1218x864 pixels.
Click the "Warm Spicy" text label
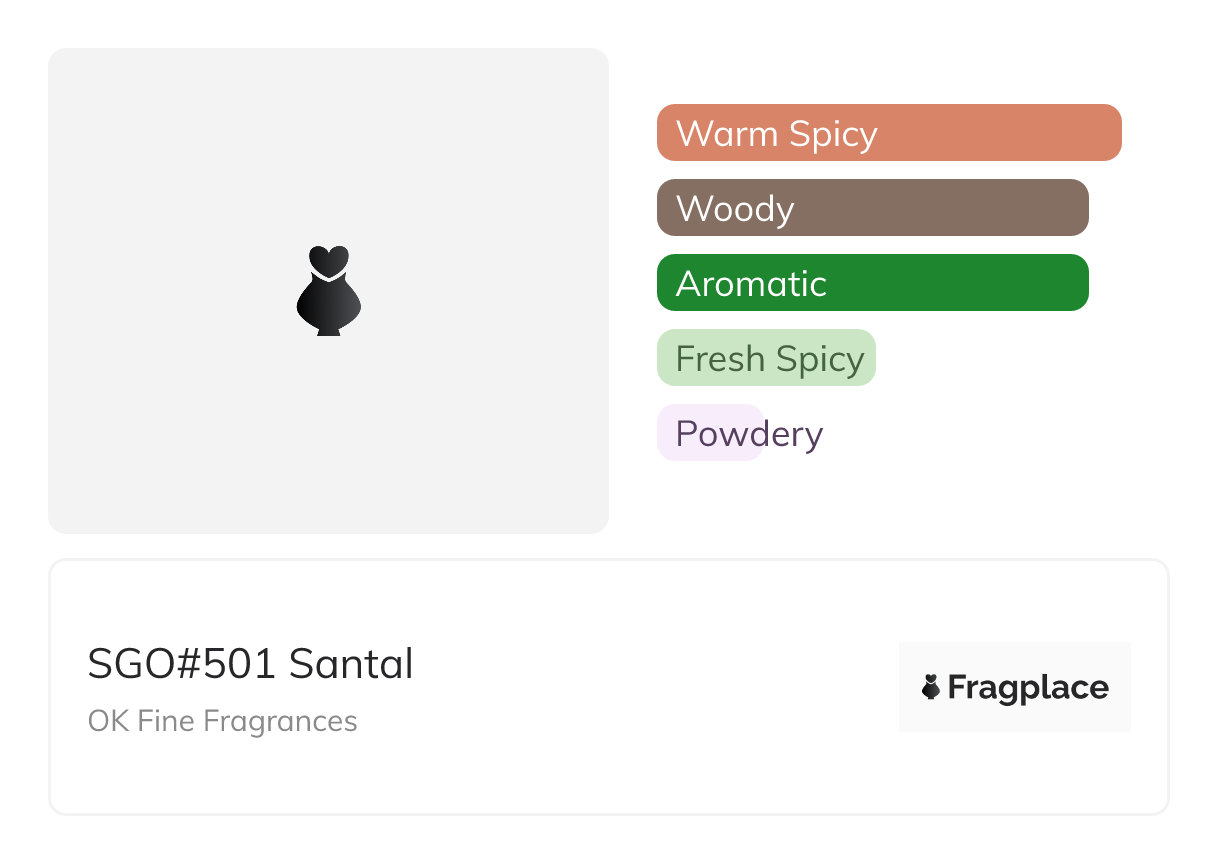pyautogui.click(x=776, y=133)
